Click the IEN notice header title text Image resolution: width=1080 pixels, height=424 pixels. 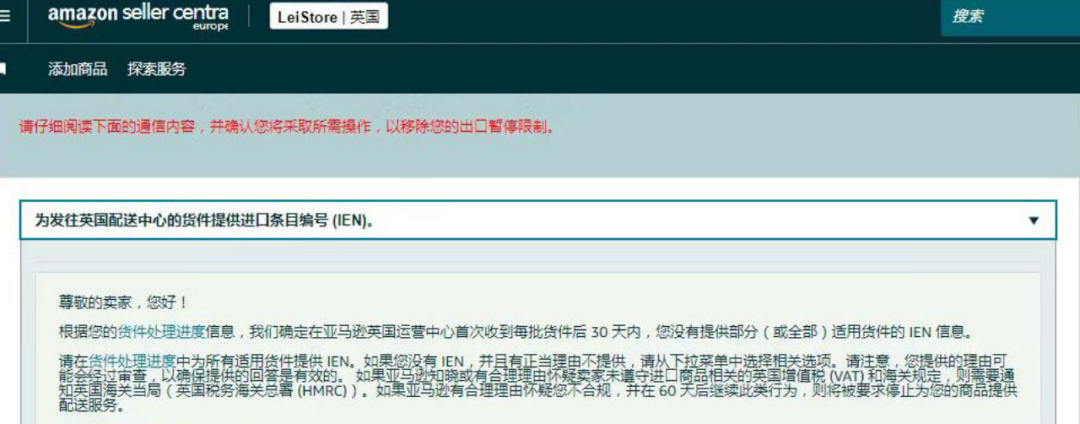205,220
